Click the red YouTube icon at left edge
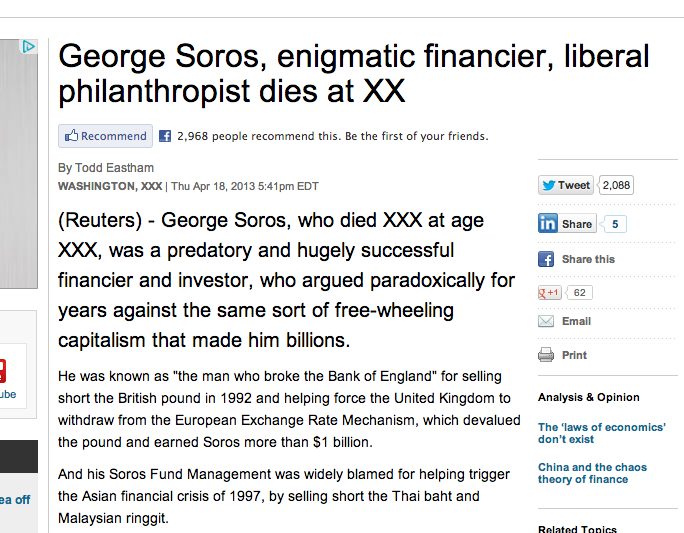Screen dimensions: 684x533 (3, 371)
